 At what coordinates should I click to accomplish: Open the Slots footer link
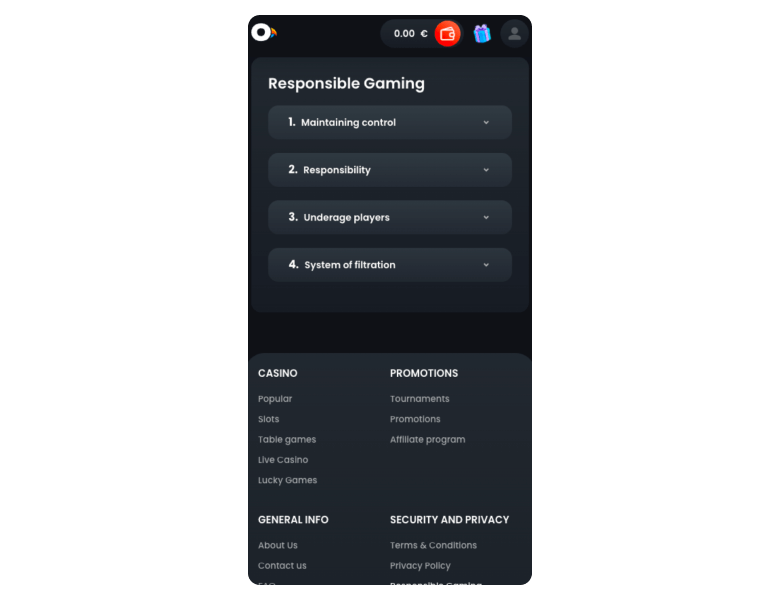269,419
